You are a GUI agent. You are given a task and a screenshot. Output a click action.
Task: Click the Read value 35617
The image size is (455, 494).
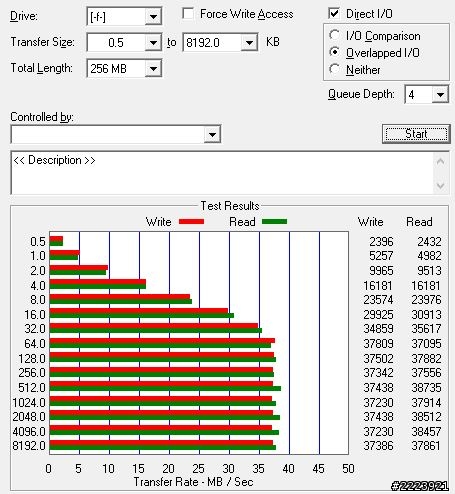tap(426, 329)
